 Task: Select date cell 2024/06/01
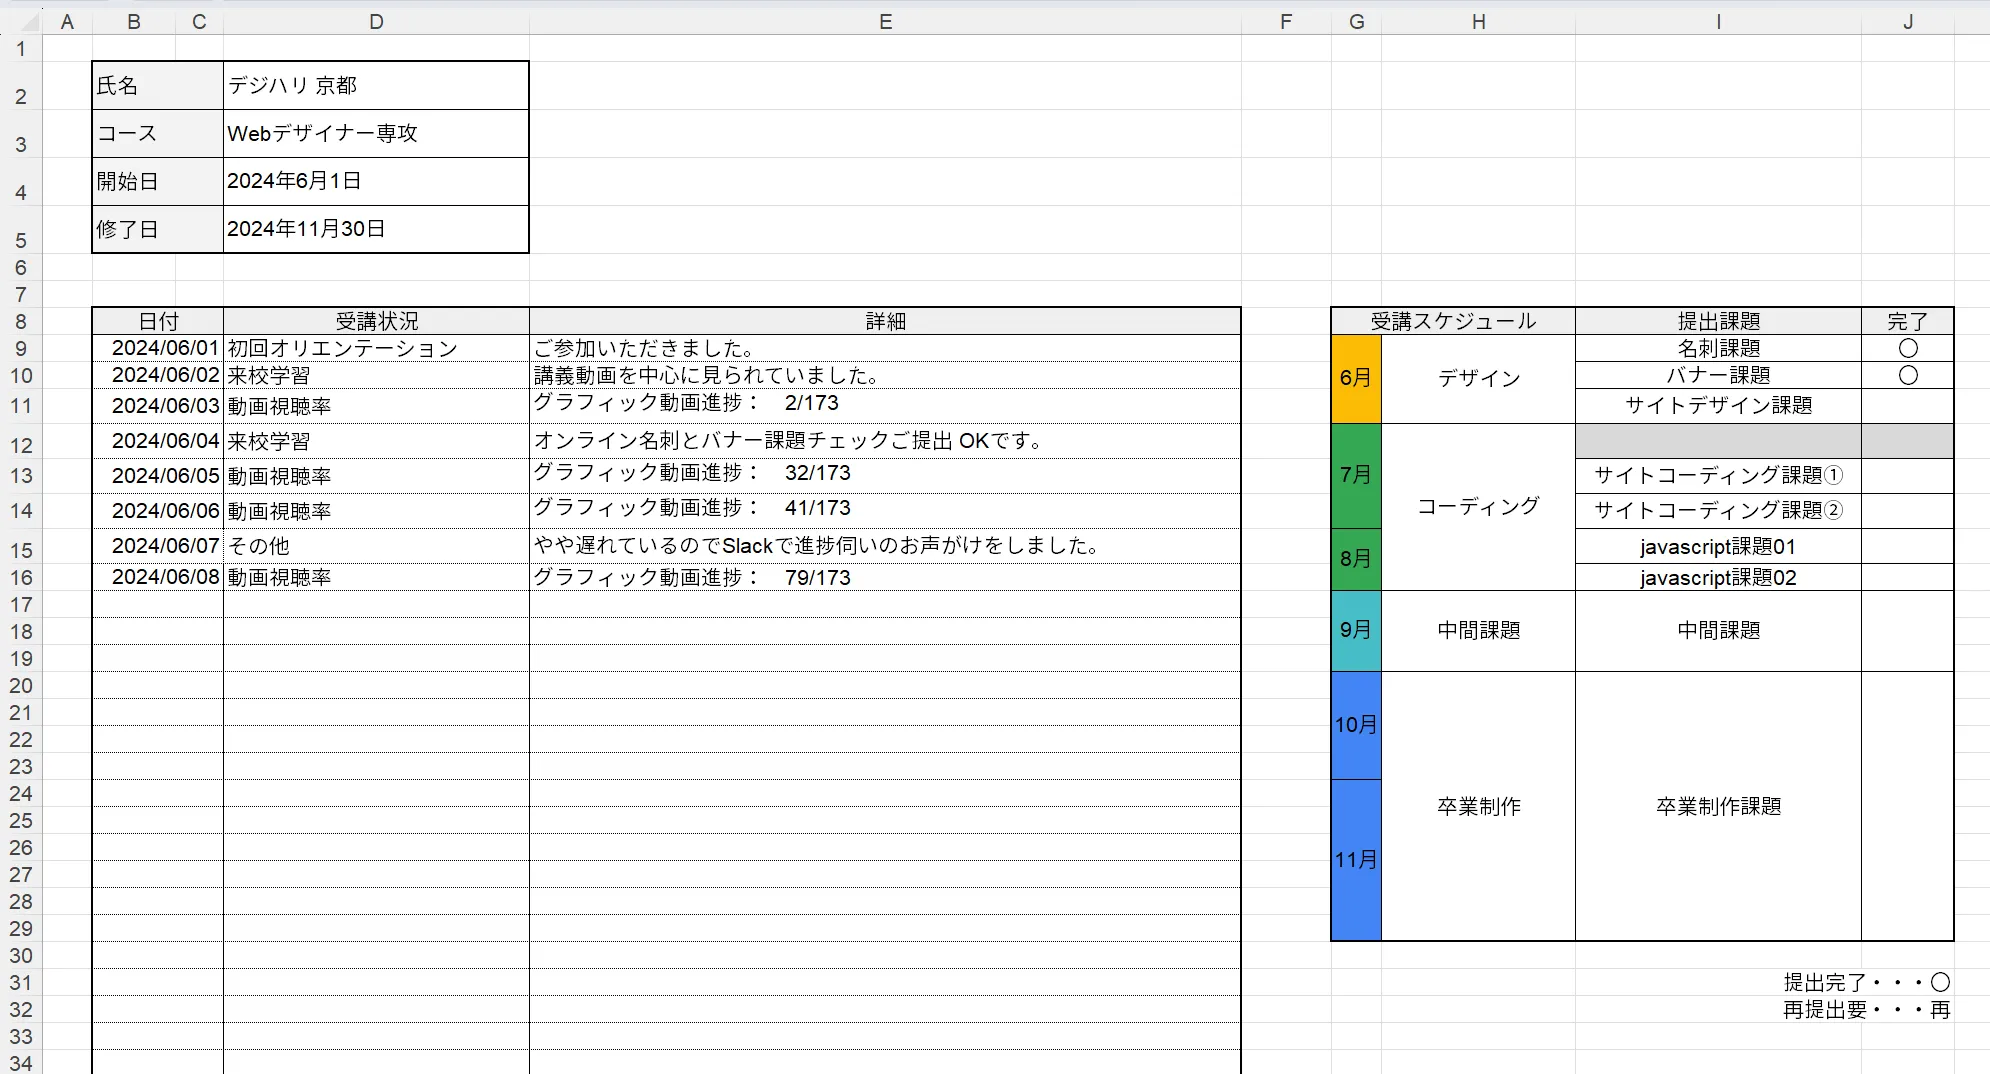[158, 348]
